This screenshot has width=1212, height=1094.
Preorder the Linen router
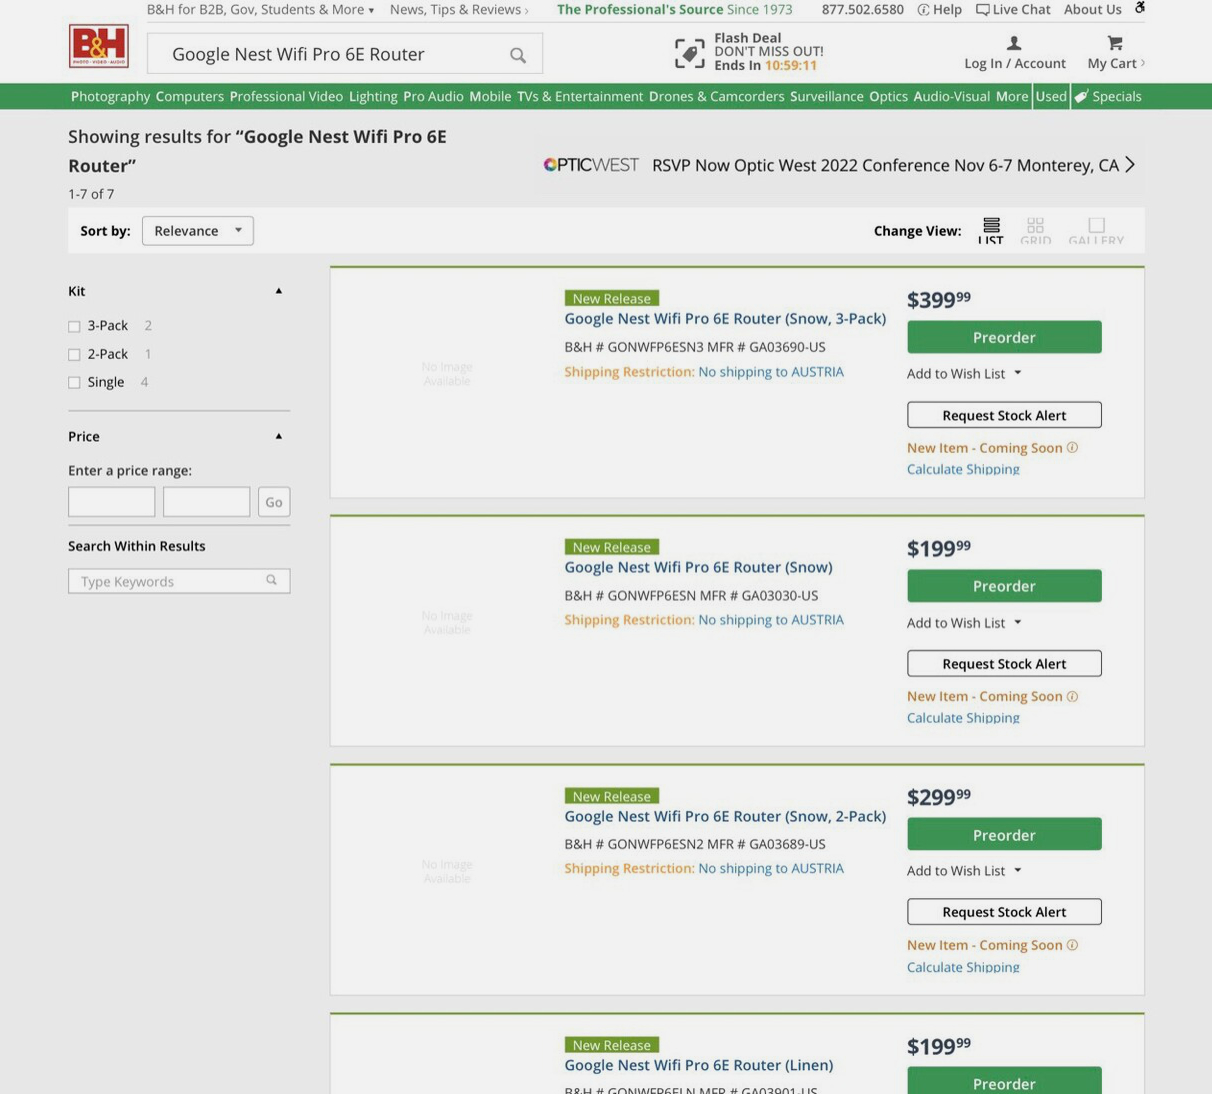tap(1004, 1081)
